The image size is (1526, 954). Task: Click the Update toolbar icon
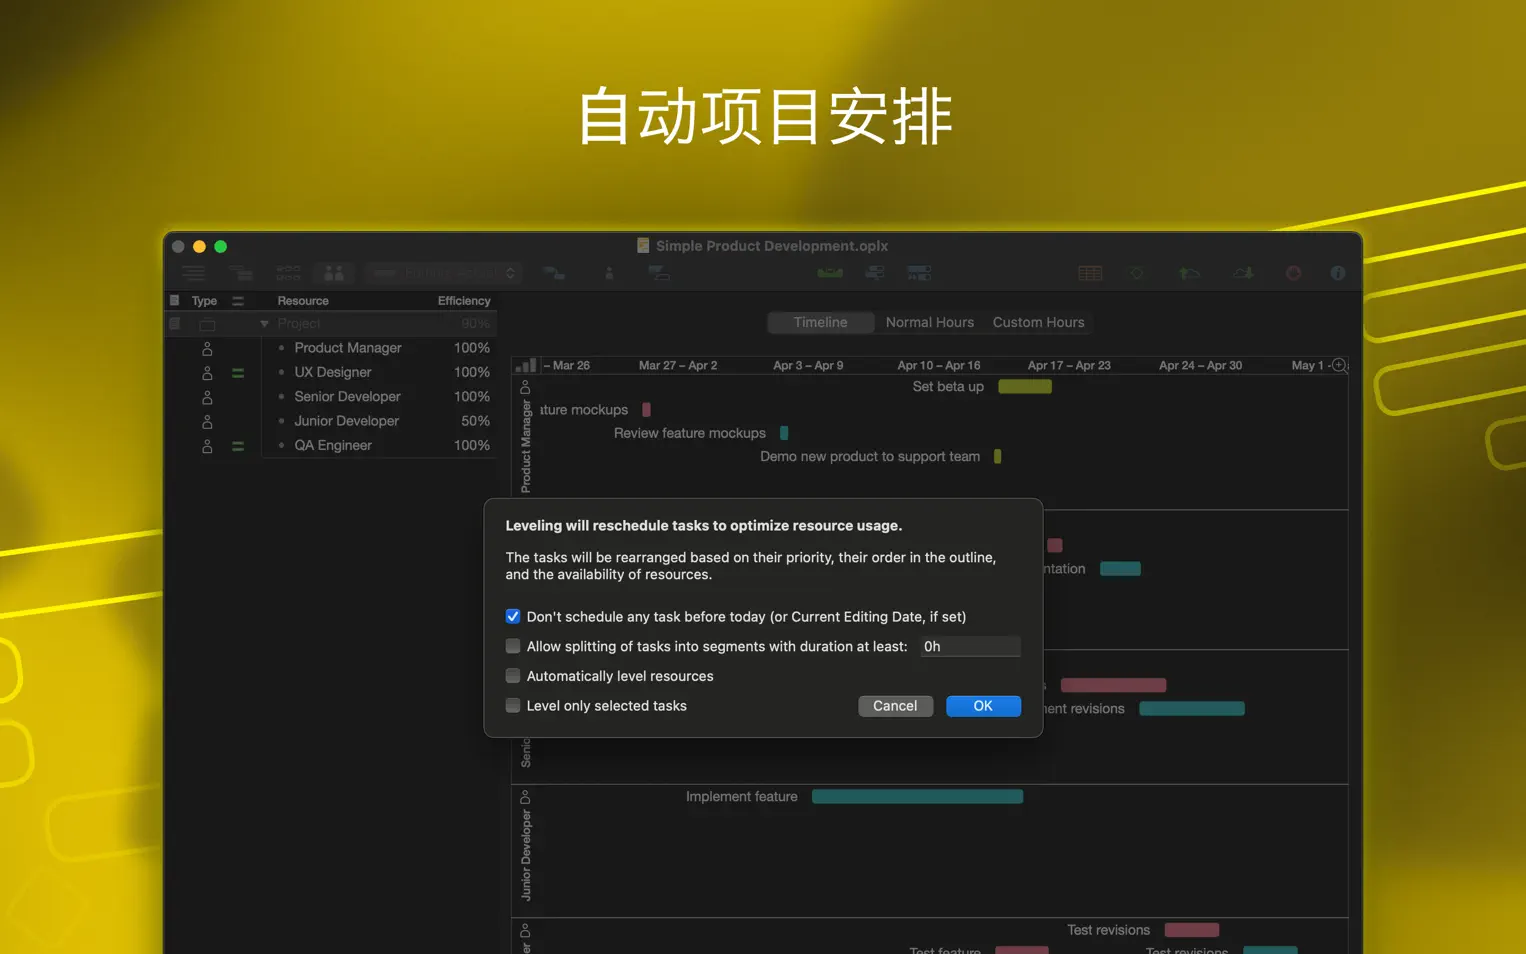1243,273
